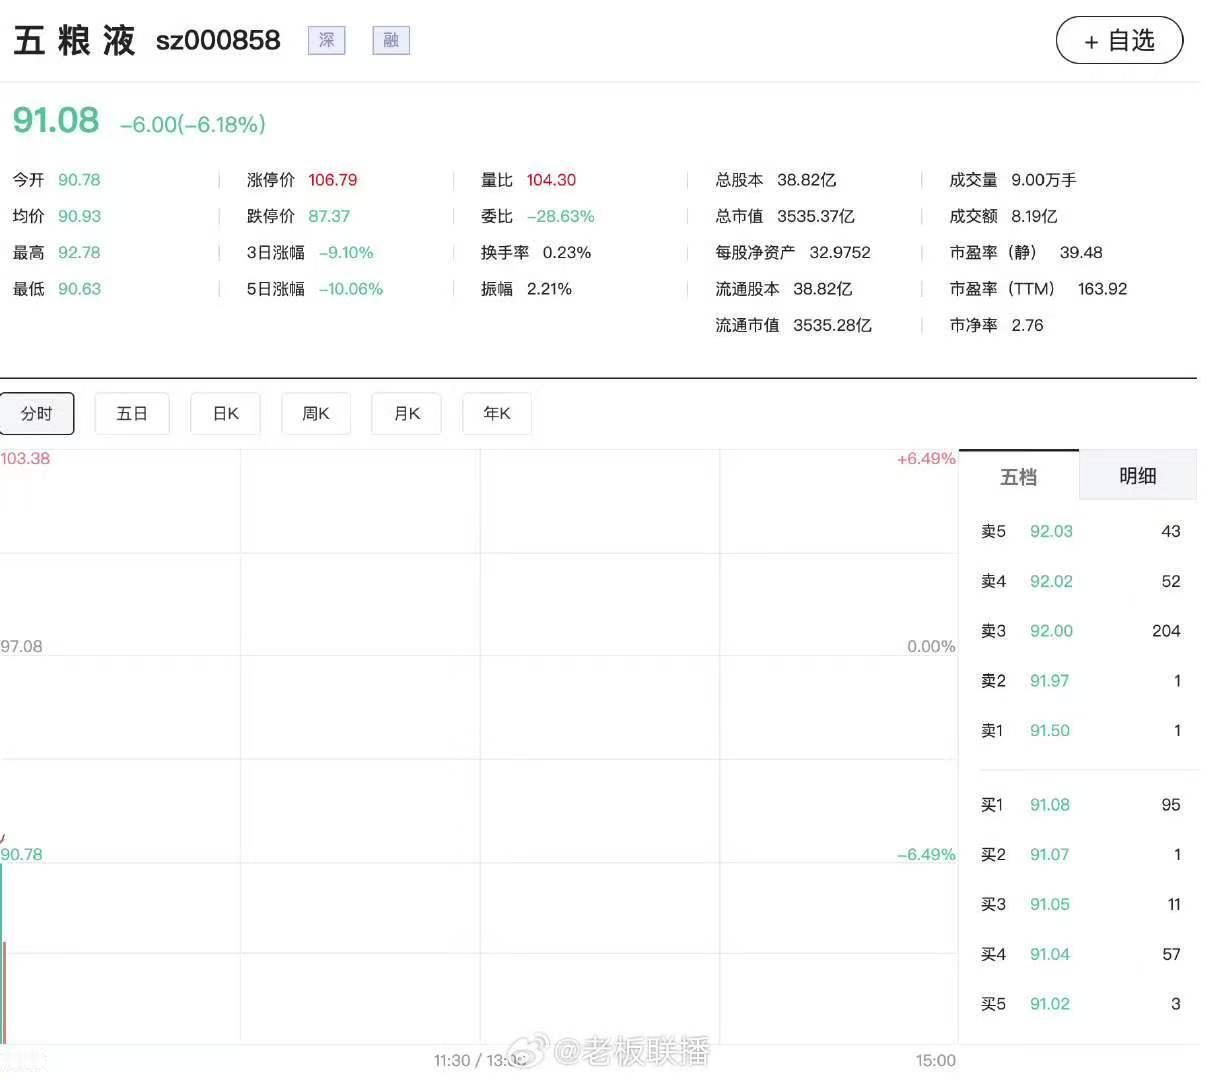Click chart percent label 0.00%

click(x=931, y=646)
